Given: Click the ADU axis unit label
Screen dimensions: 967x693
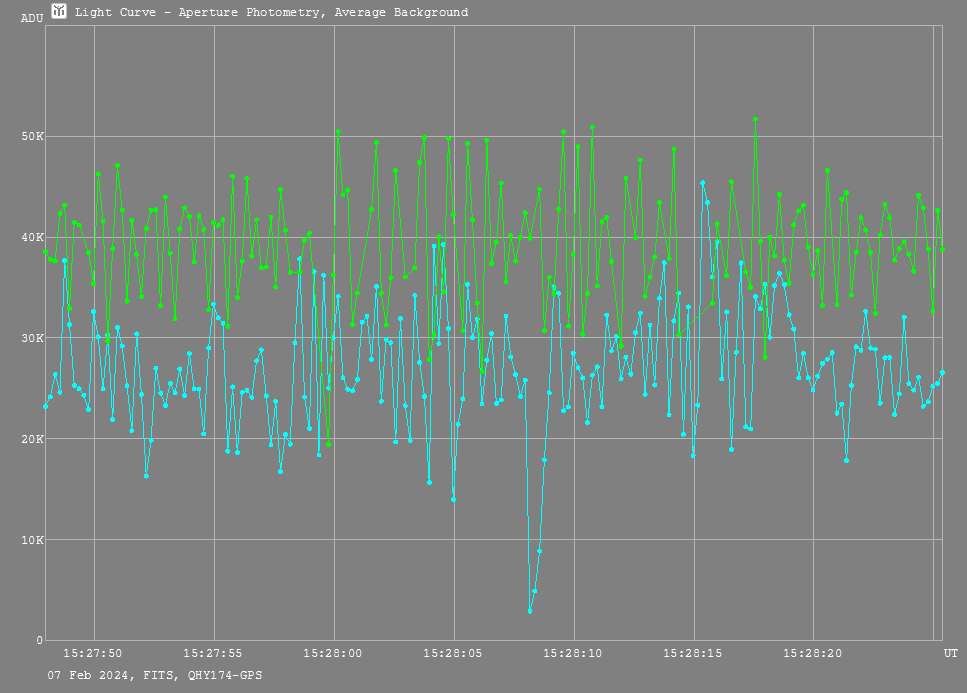Looking at the screenshot, I should tap(32, 18).
